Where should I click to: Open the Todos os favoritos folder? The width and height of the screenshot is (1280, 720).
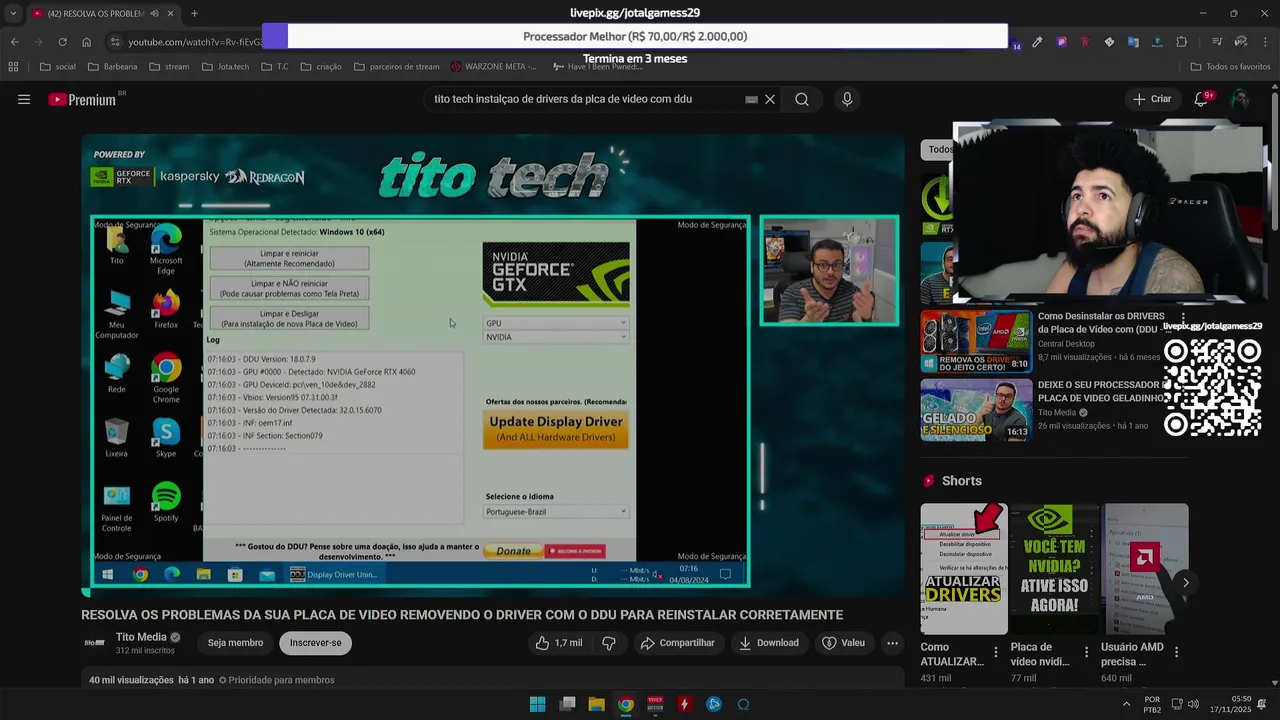pyautogui.click(x=1230, y=67)
